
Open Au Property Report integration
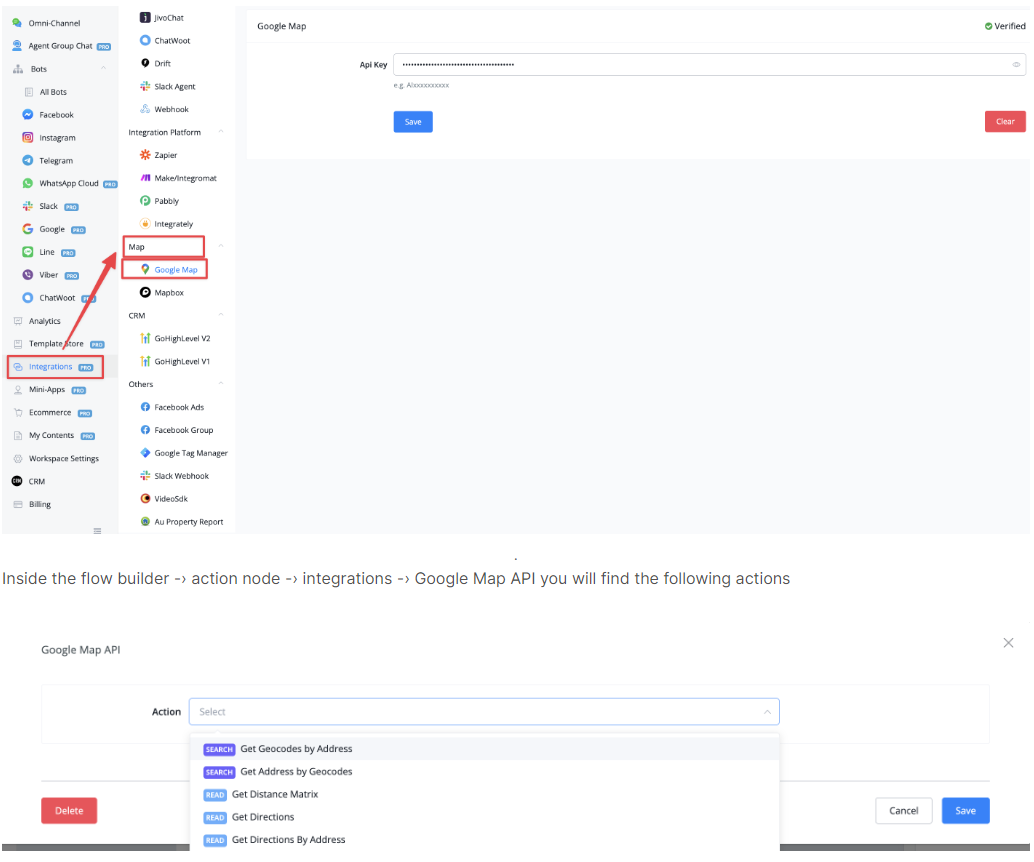tap(182, 522)
